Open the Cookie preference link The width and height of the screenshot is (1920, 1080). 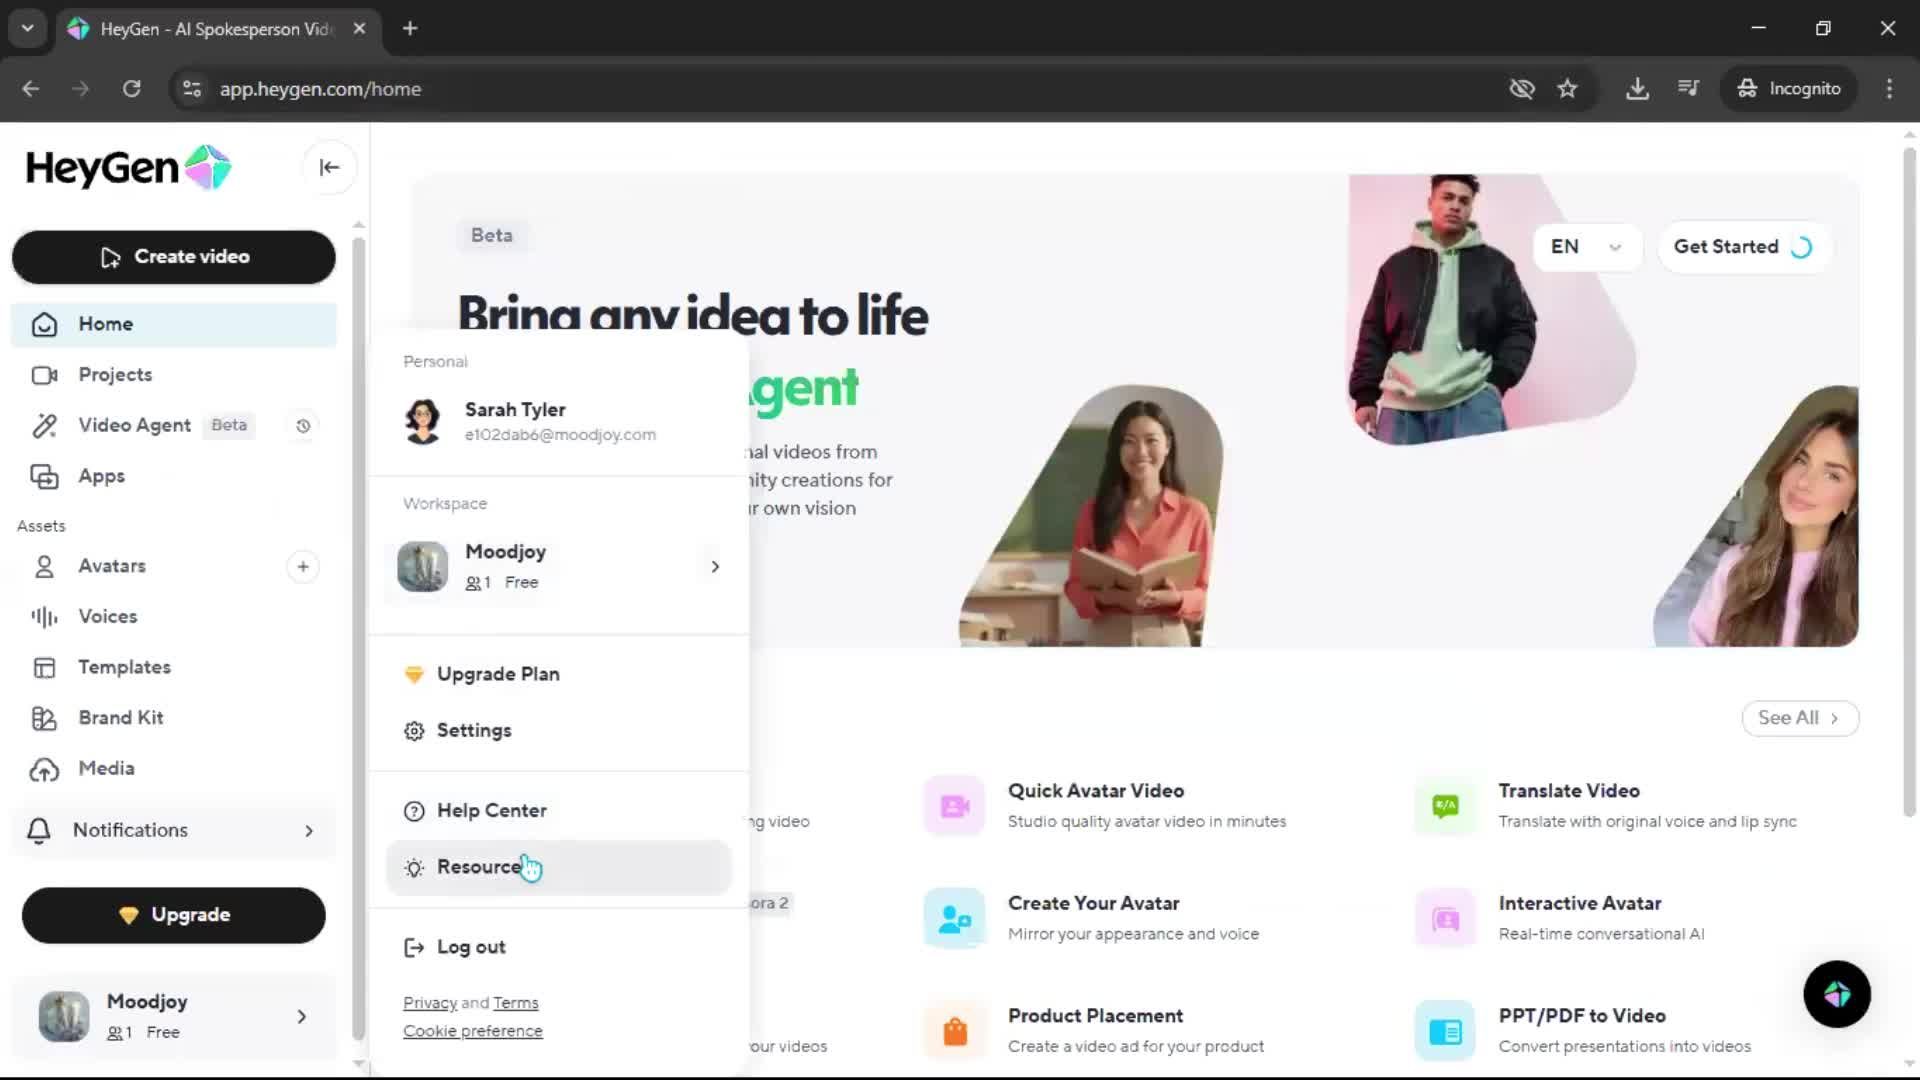pyautogui.click(x=472, y=1031)
